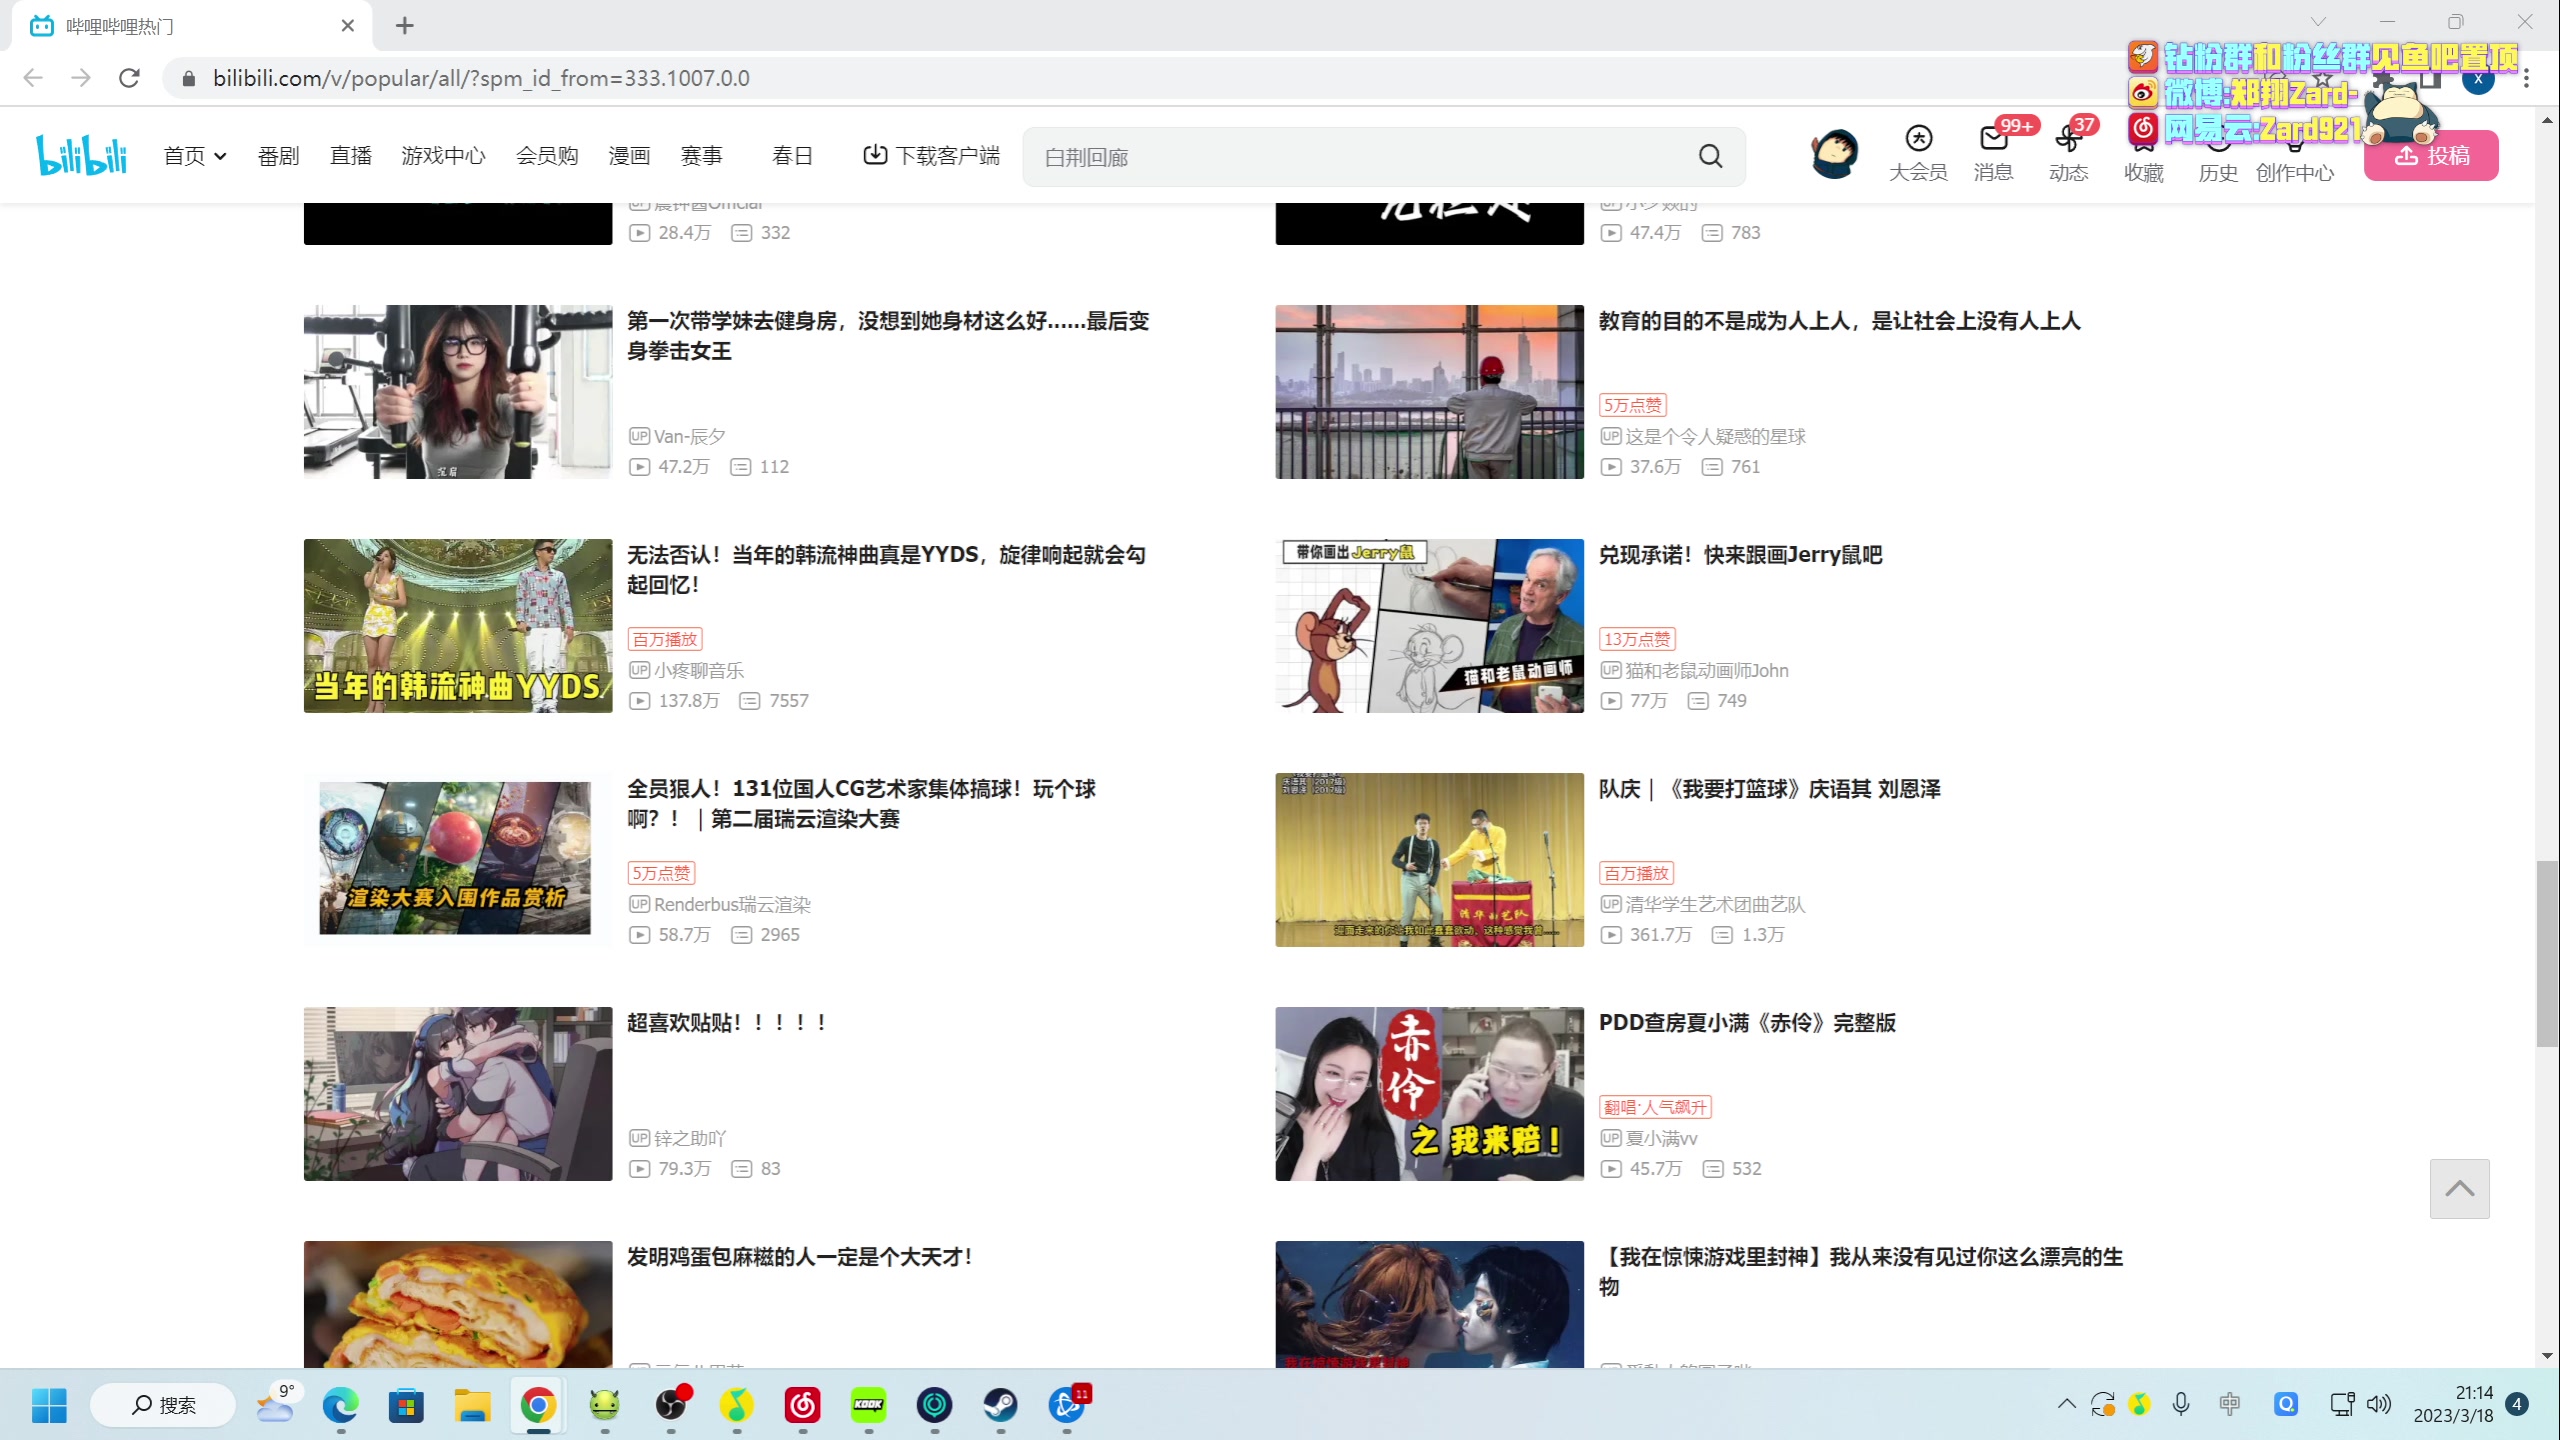
Task: Open Chrome tab search chevron
Action: coord(2317,23)
